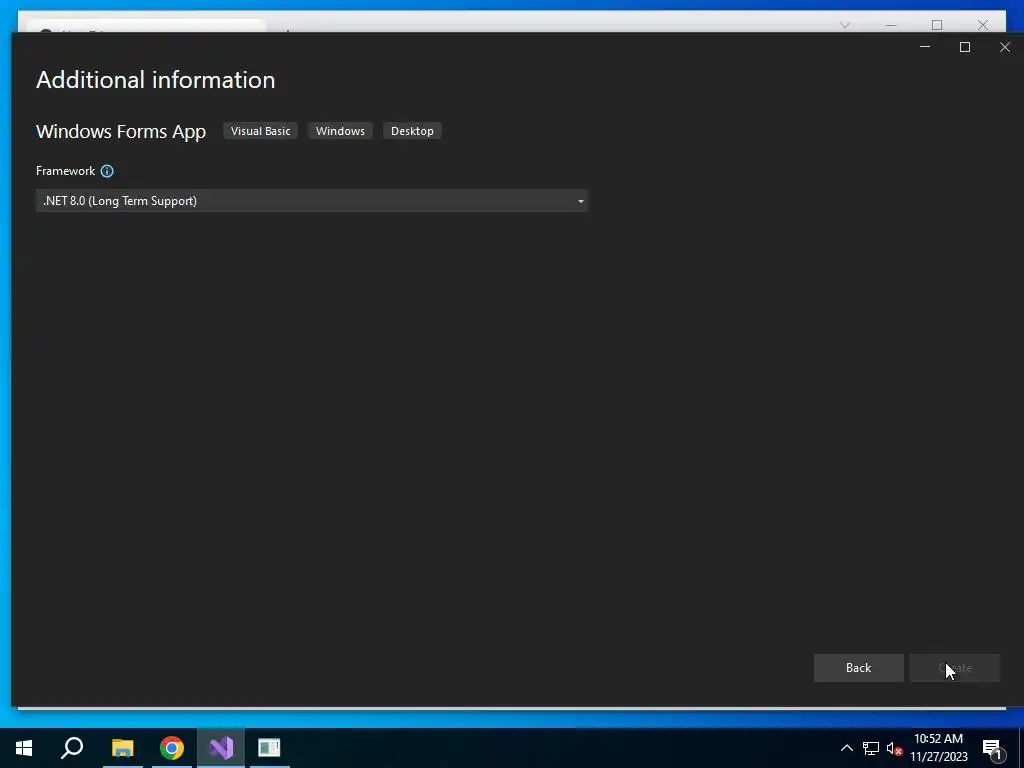Open the Windows Start menu

24,748
